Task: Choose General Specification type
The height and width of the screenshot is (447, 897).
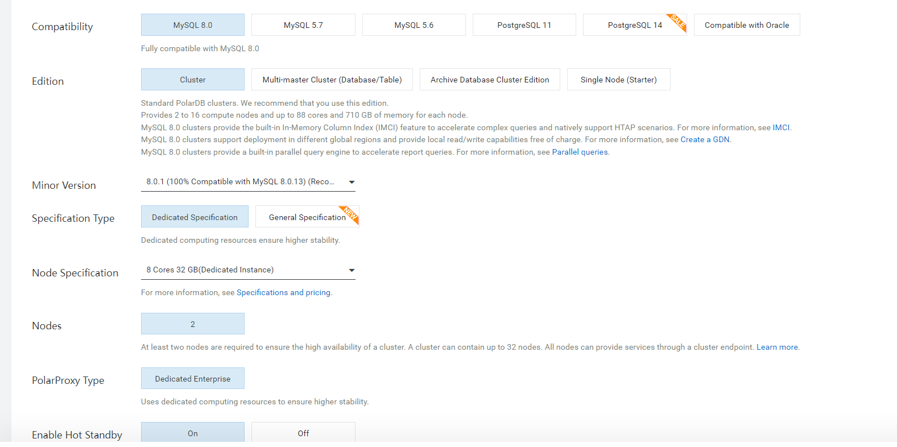Action: [307, 217]
